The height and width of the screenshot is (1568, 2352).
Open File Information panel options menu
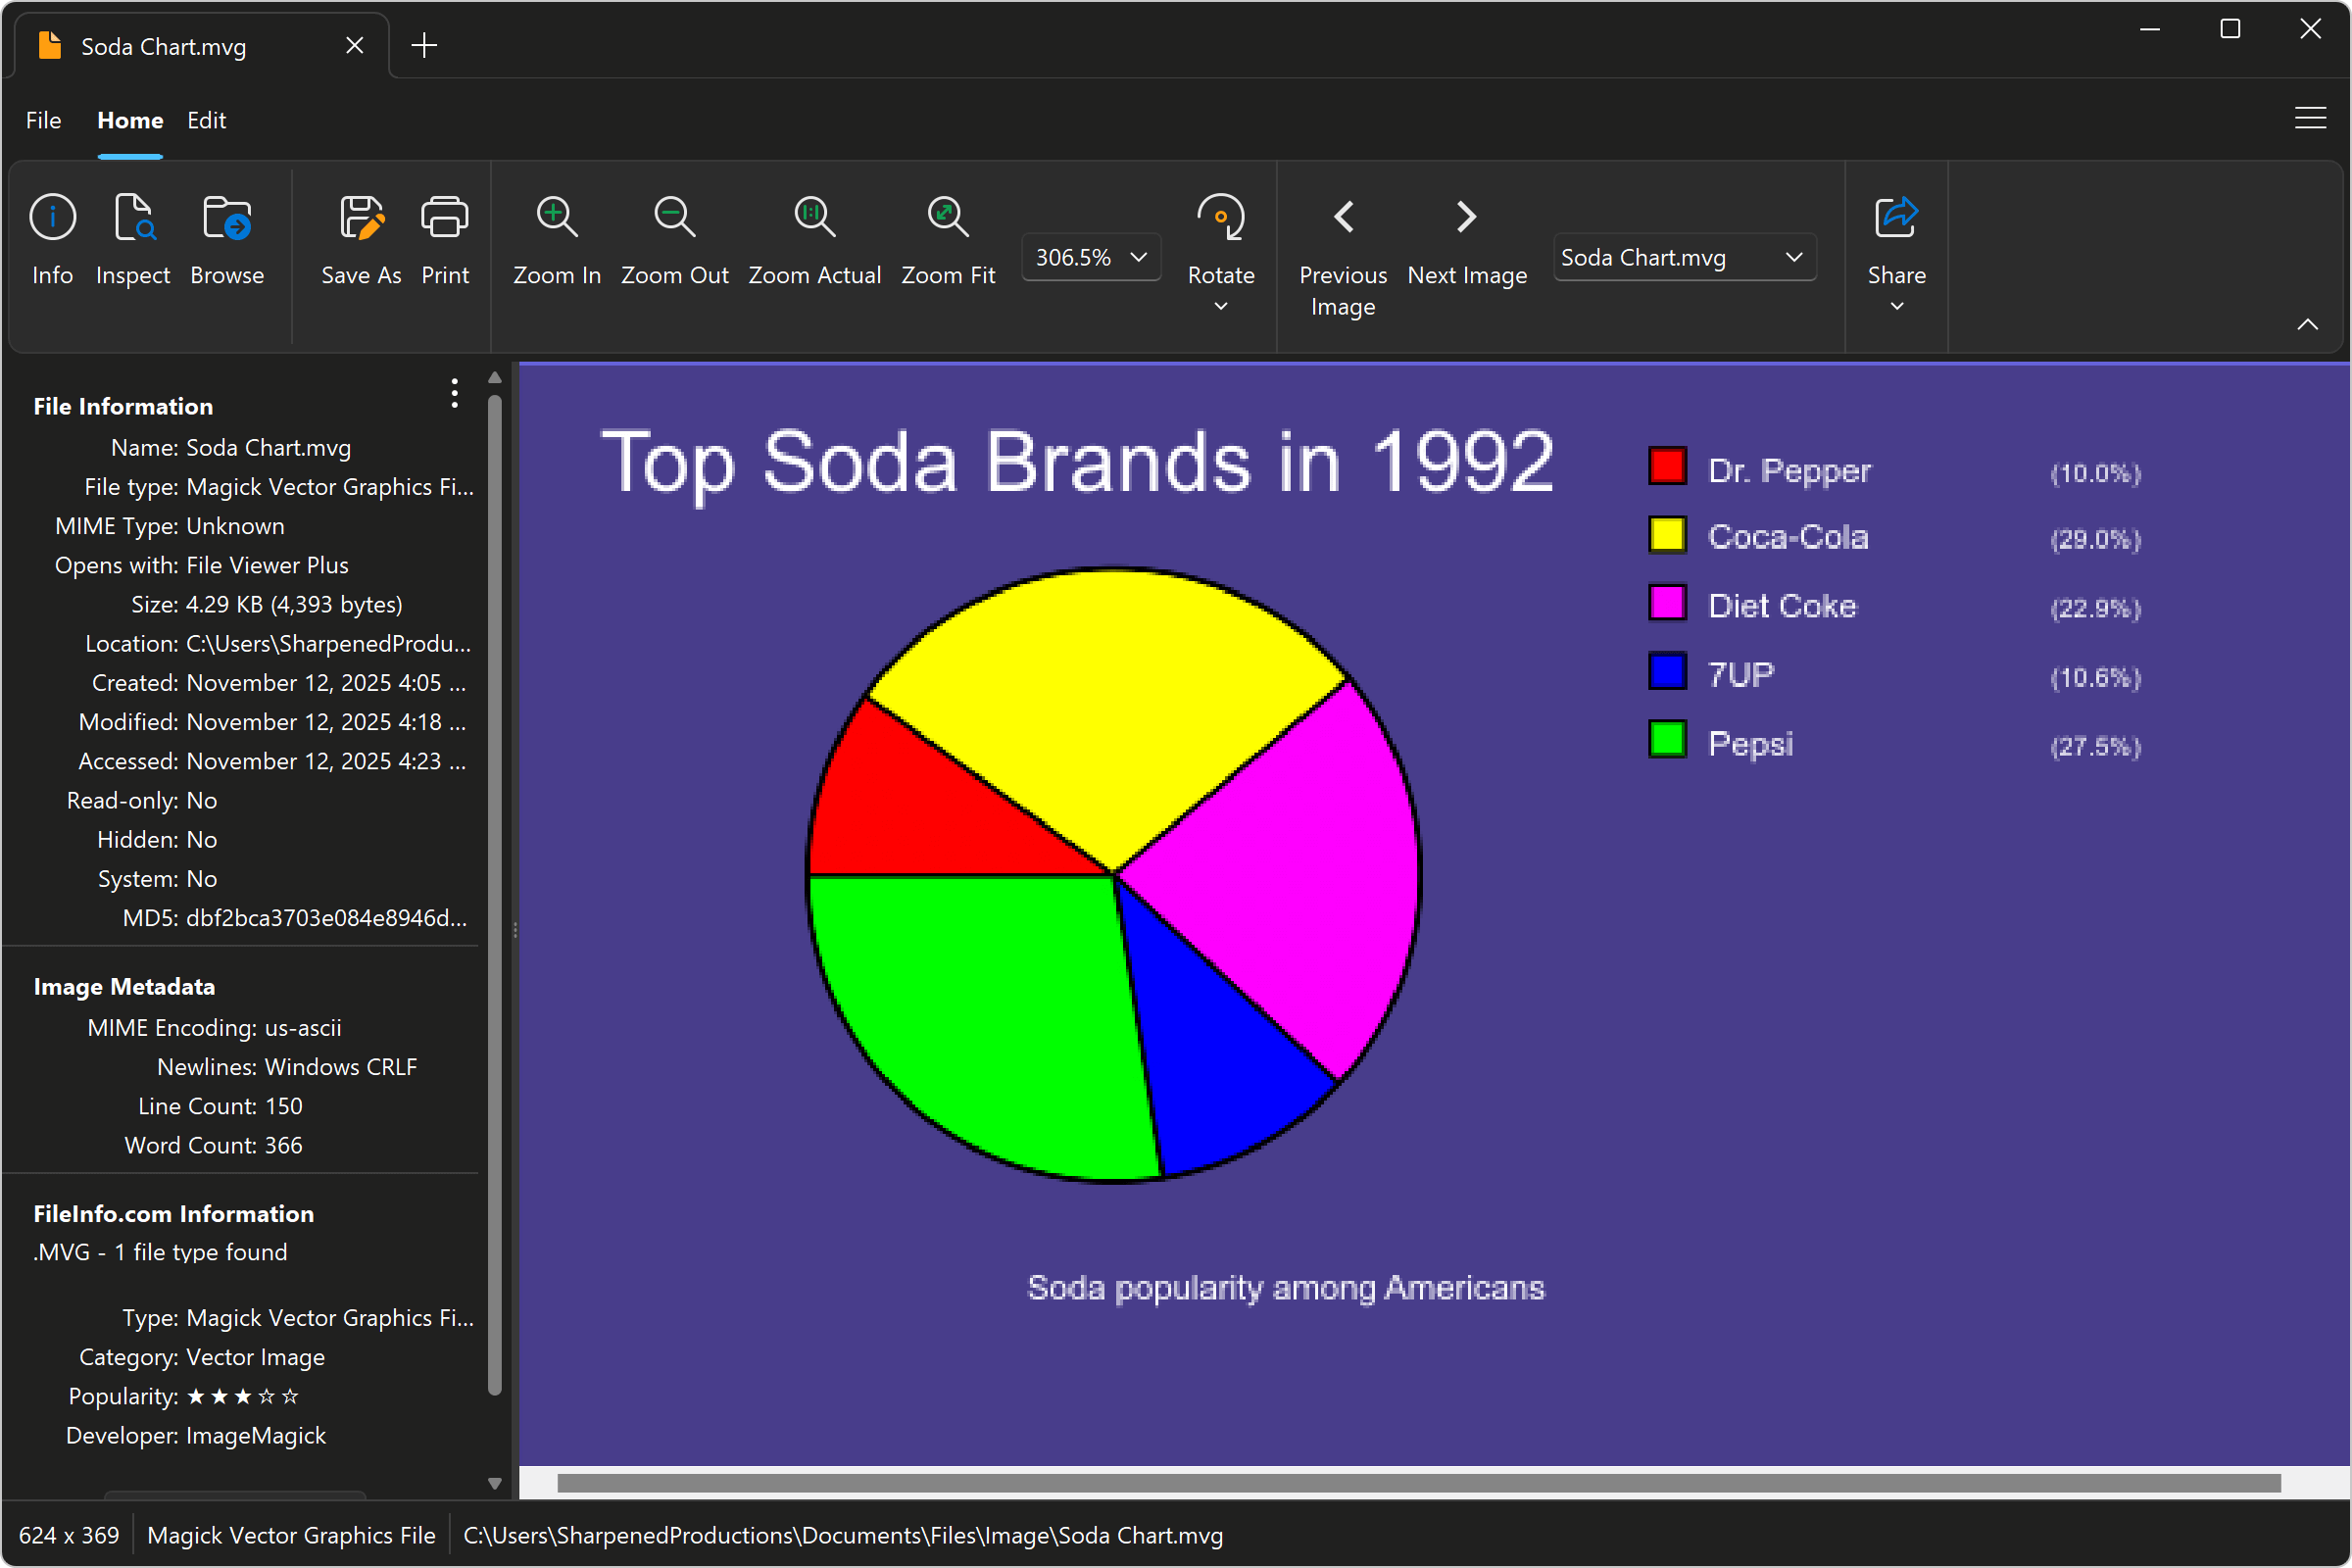[x=454, y=393]
